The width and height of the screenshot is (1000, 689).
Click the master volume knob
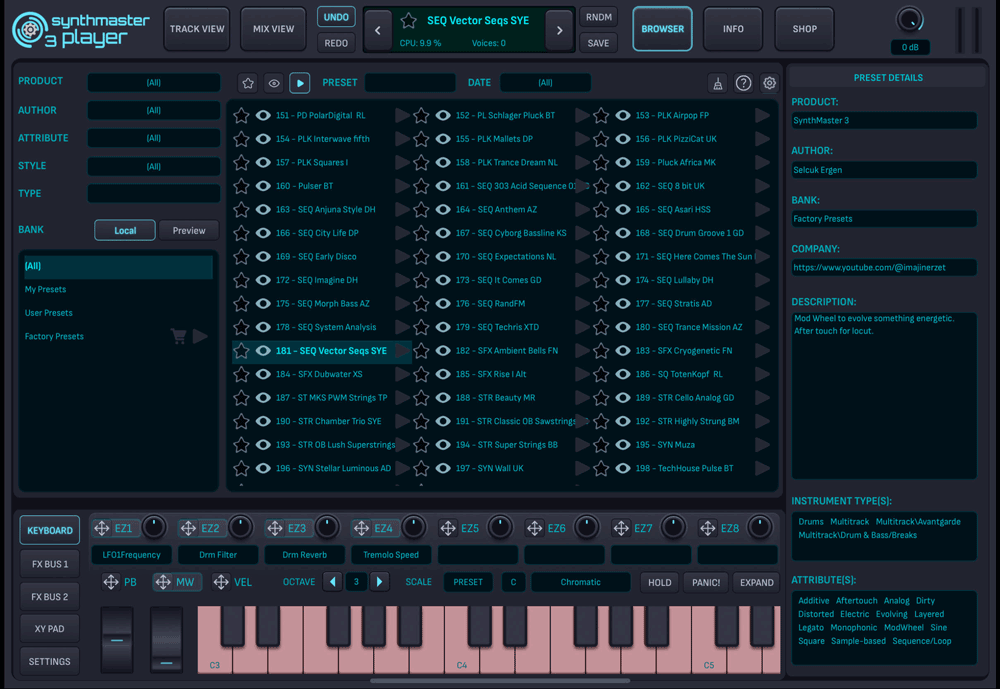coord(909,20)
